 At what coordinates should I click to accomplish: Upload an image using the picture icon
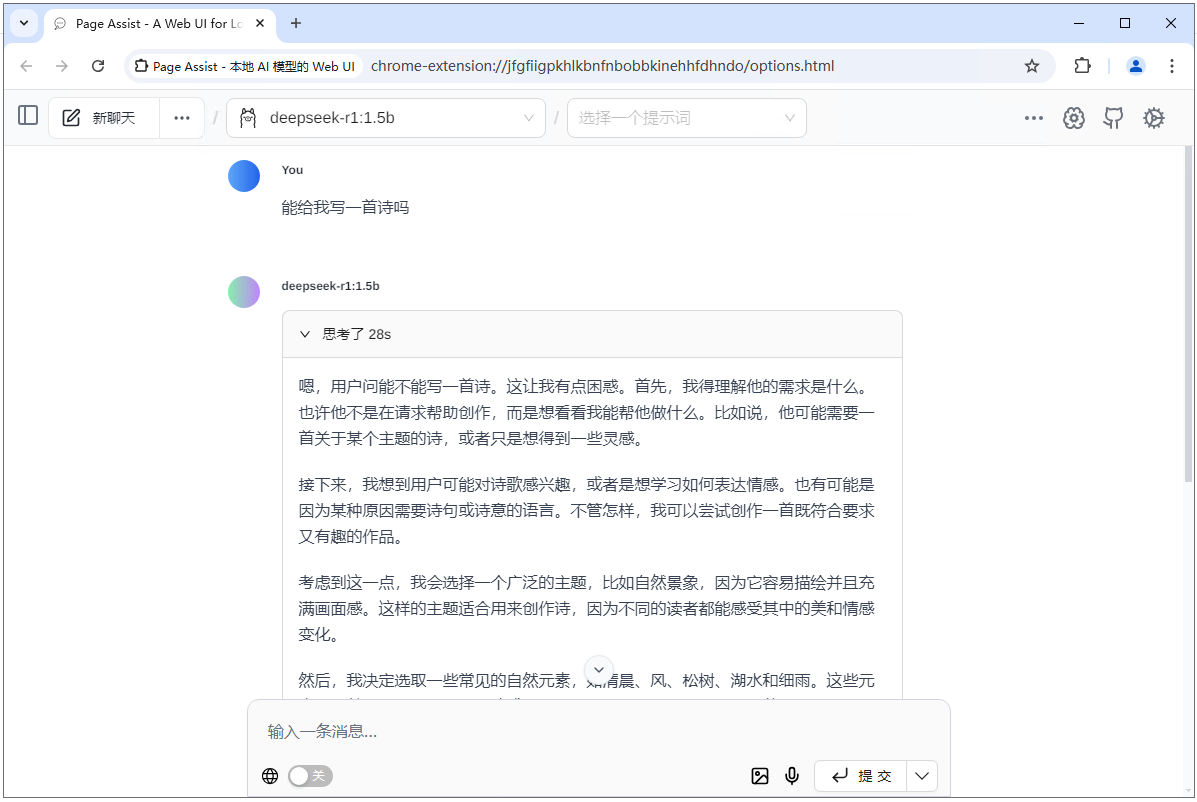[760, 776]
